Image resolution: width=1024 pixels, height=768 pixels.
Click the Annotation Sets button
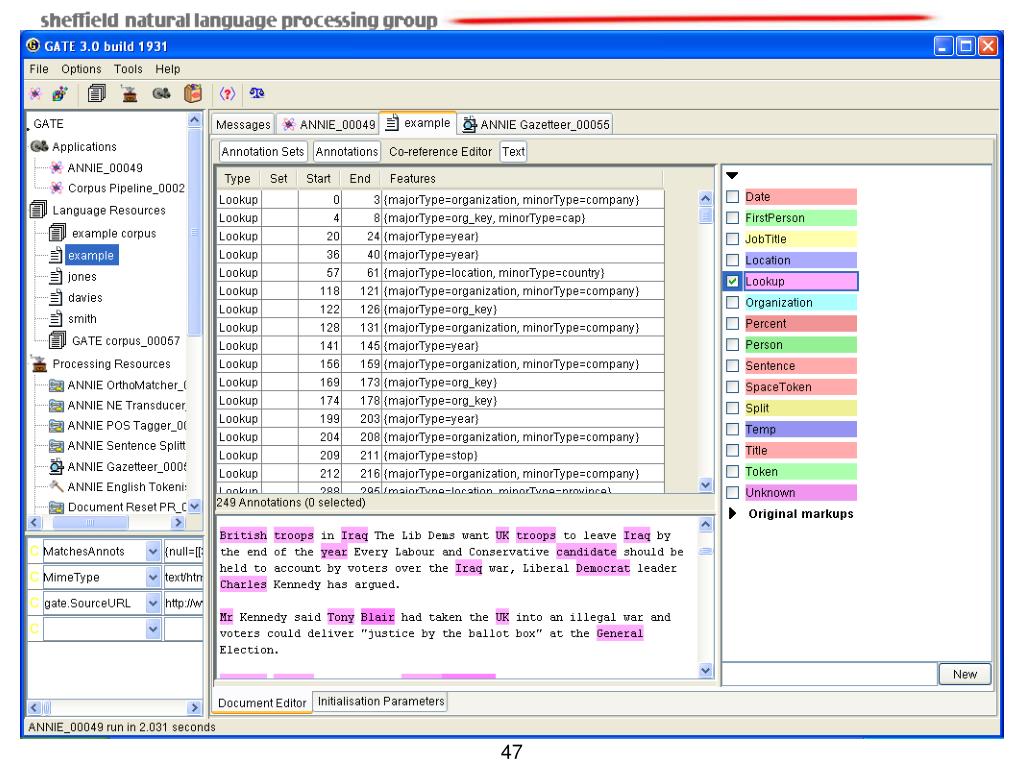(264, 152)
